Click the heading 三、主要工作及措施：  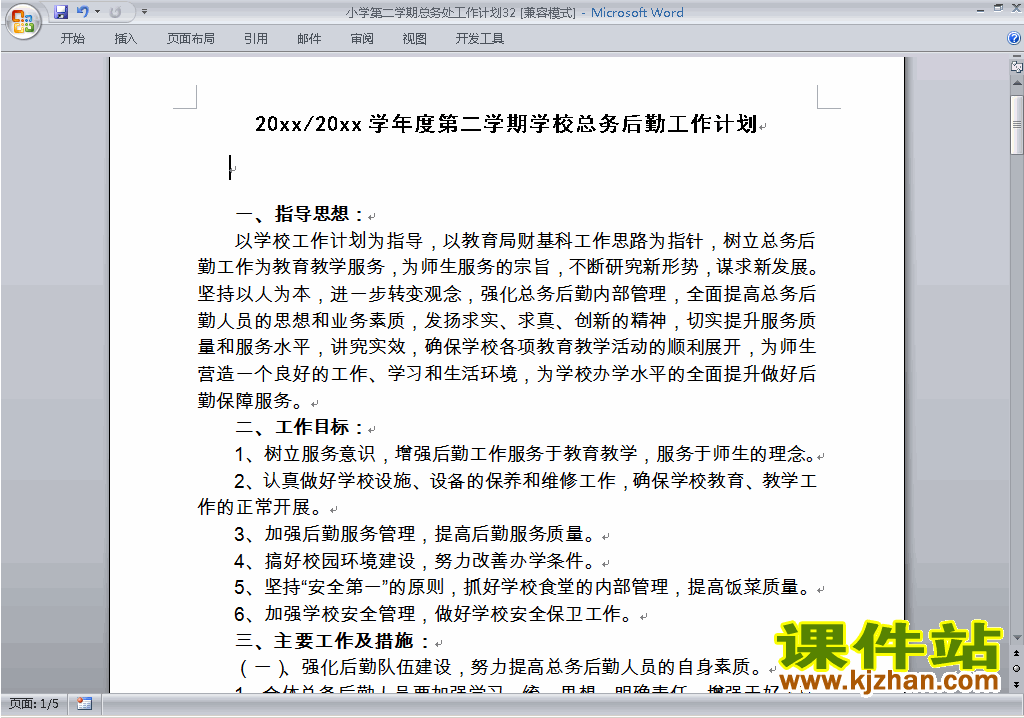pos(333,640)
